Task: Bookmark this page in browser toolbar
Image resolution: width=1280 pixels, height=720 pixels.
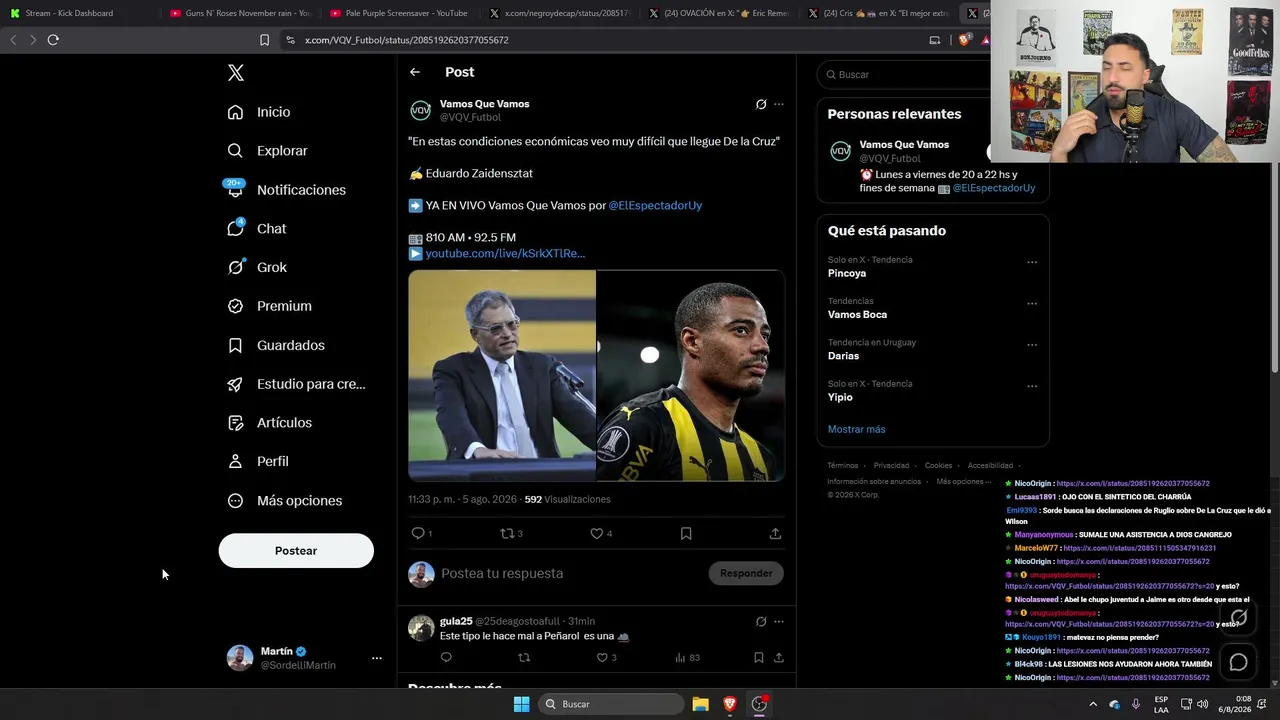Action: [264, 40]
